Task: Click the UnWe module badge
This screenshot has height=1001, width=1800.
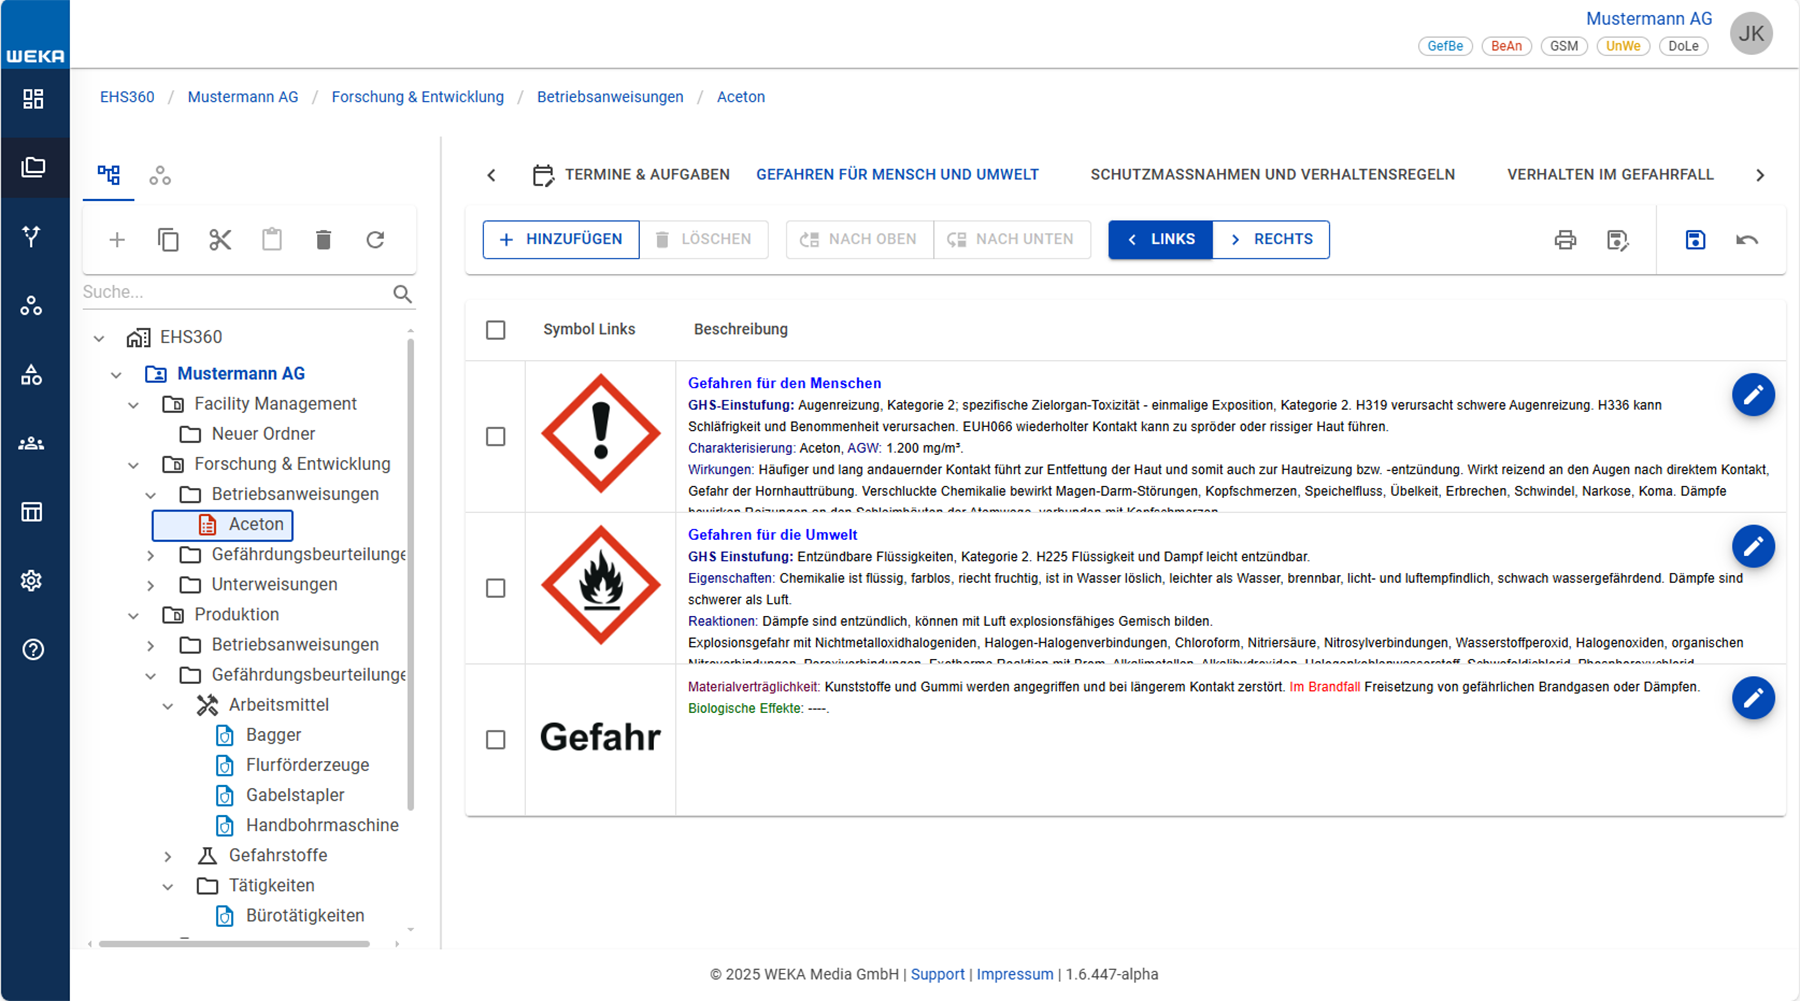Action: [x=1623, y=46]
